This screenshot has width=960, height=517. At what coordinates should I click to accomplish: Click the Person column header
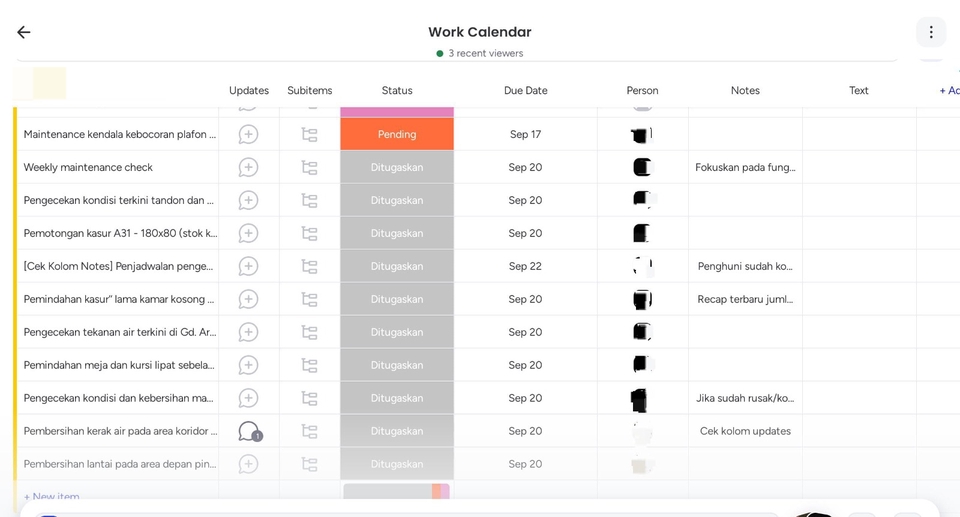tap(642, 90)
